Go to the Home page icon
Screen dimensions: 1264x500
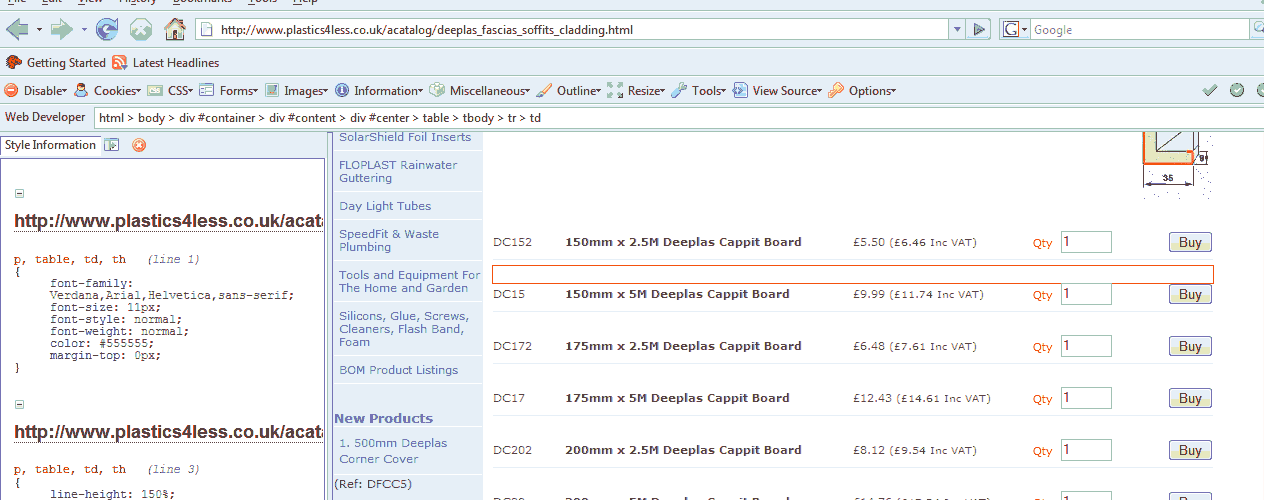click(x=174, y=29)
